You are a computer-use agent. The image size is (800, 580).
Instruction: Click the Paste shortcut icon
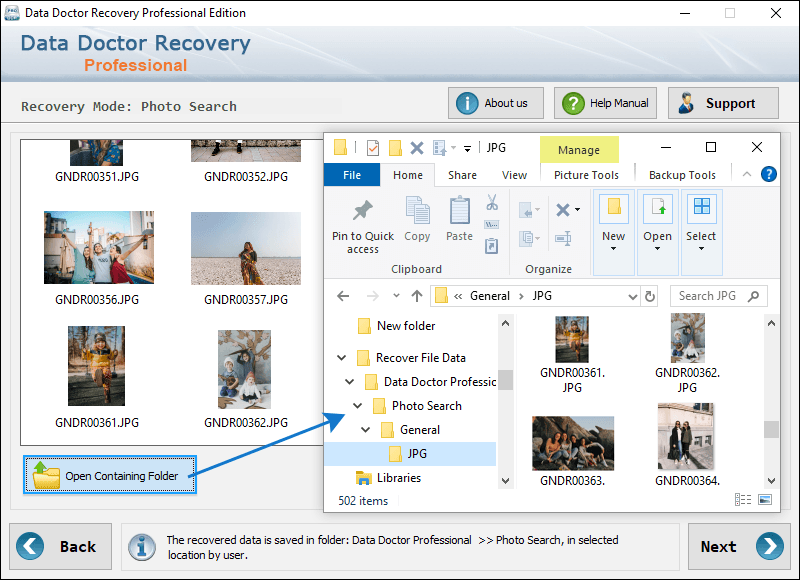(x=491, y=246)
